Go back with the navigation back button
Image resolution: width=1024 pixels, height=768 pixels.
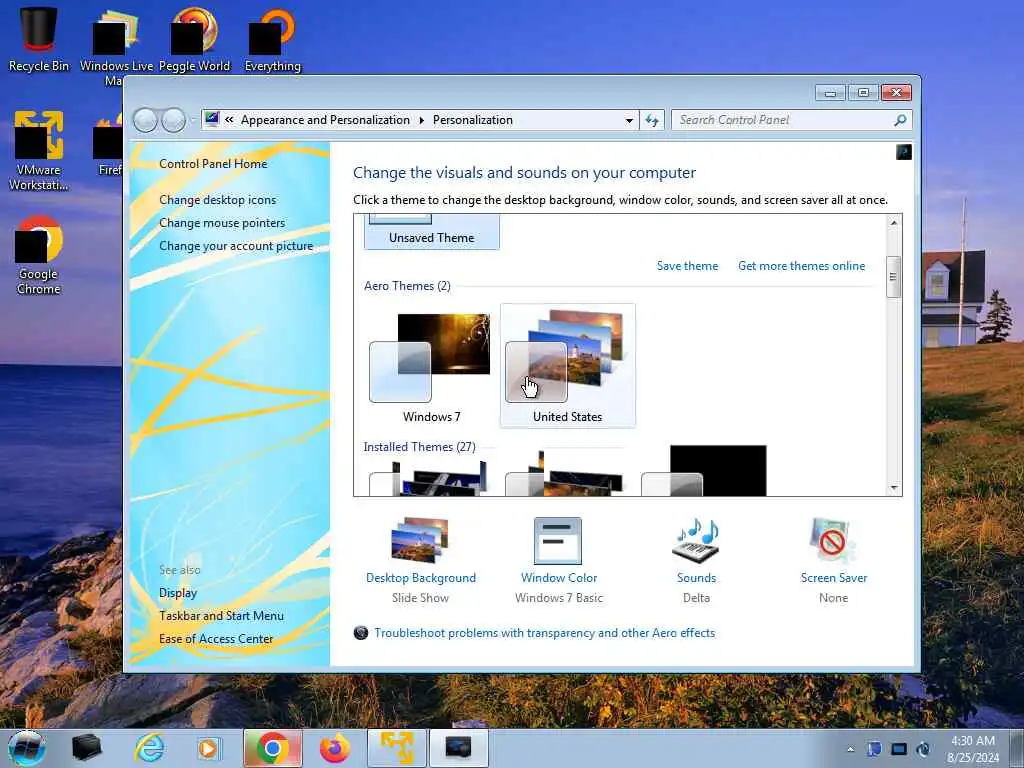pos(146,120)
